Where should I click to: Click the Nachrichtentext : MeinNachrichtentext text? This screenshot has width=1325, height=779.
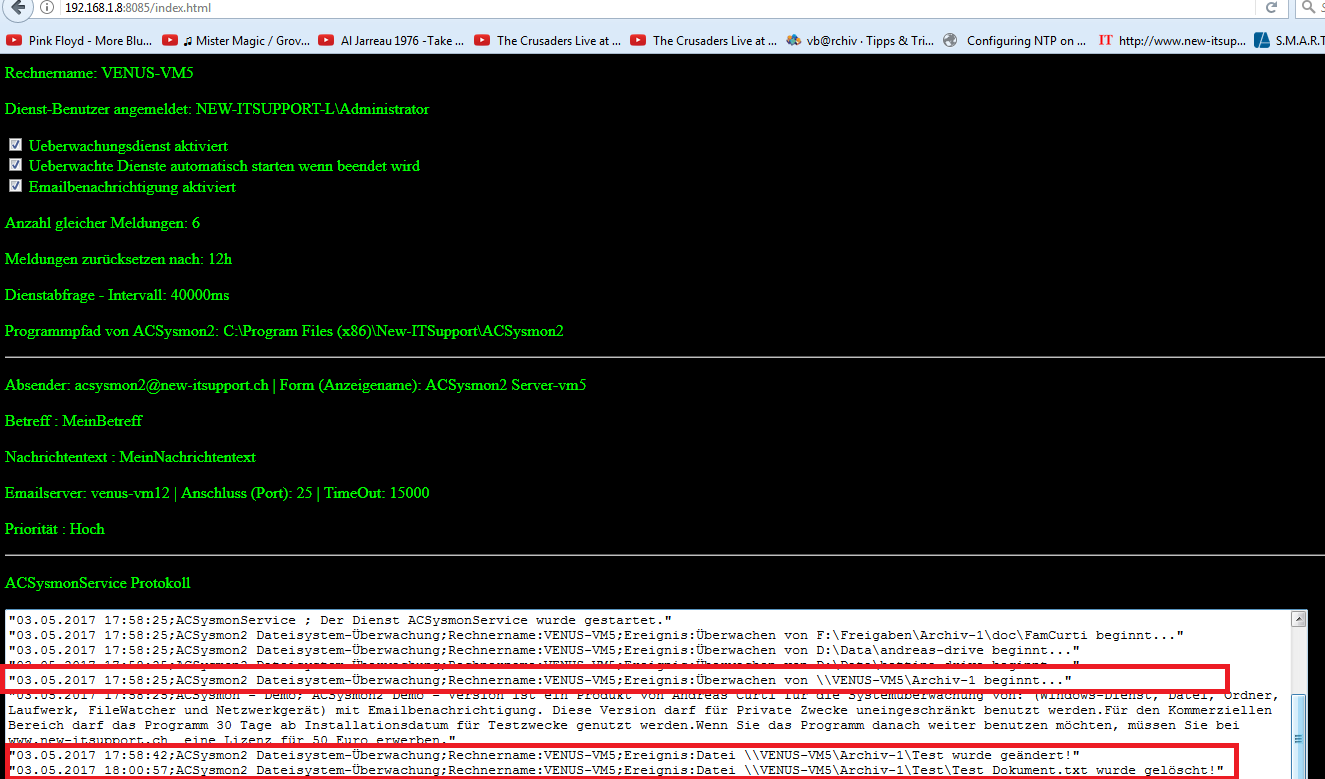130,457
